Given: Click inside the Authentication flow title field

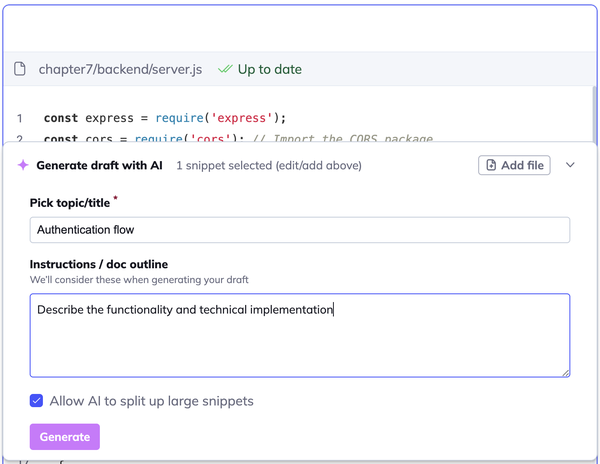Looking at the screenshot, I should 299,230.
